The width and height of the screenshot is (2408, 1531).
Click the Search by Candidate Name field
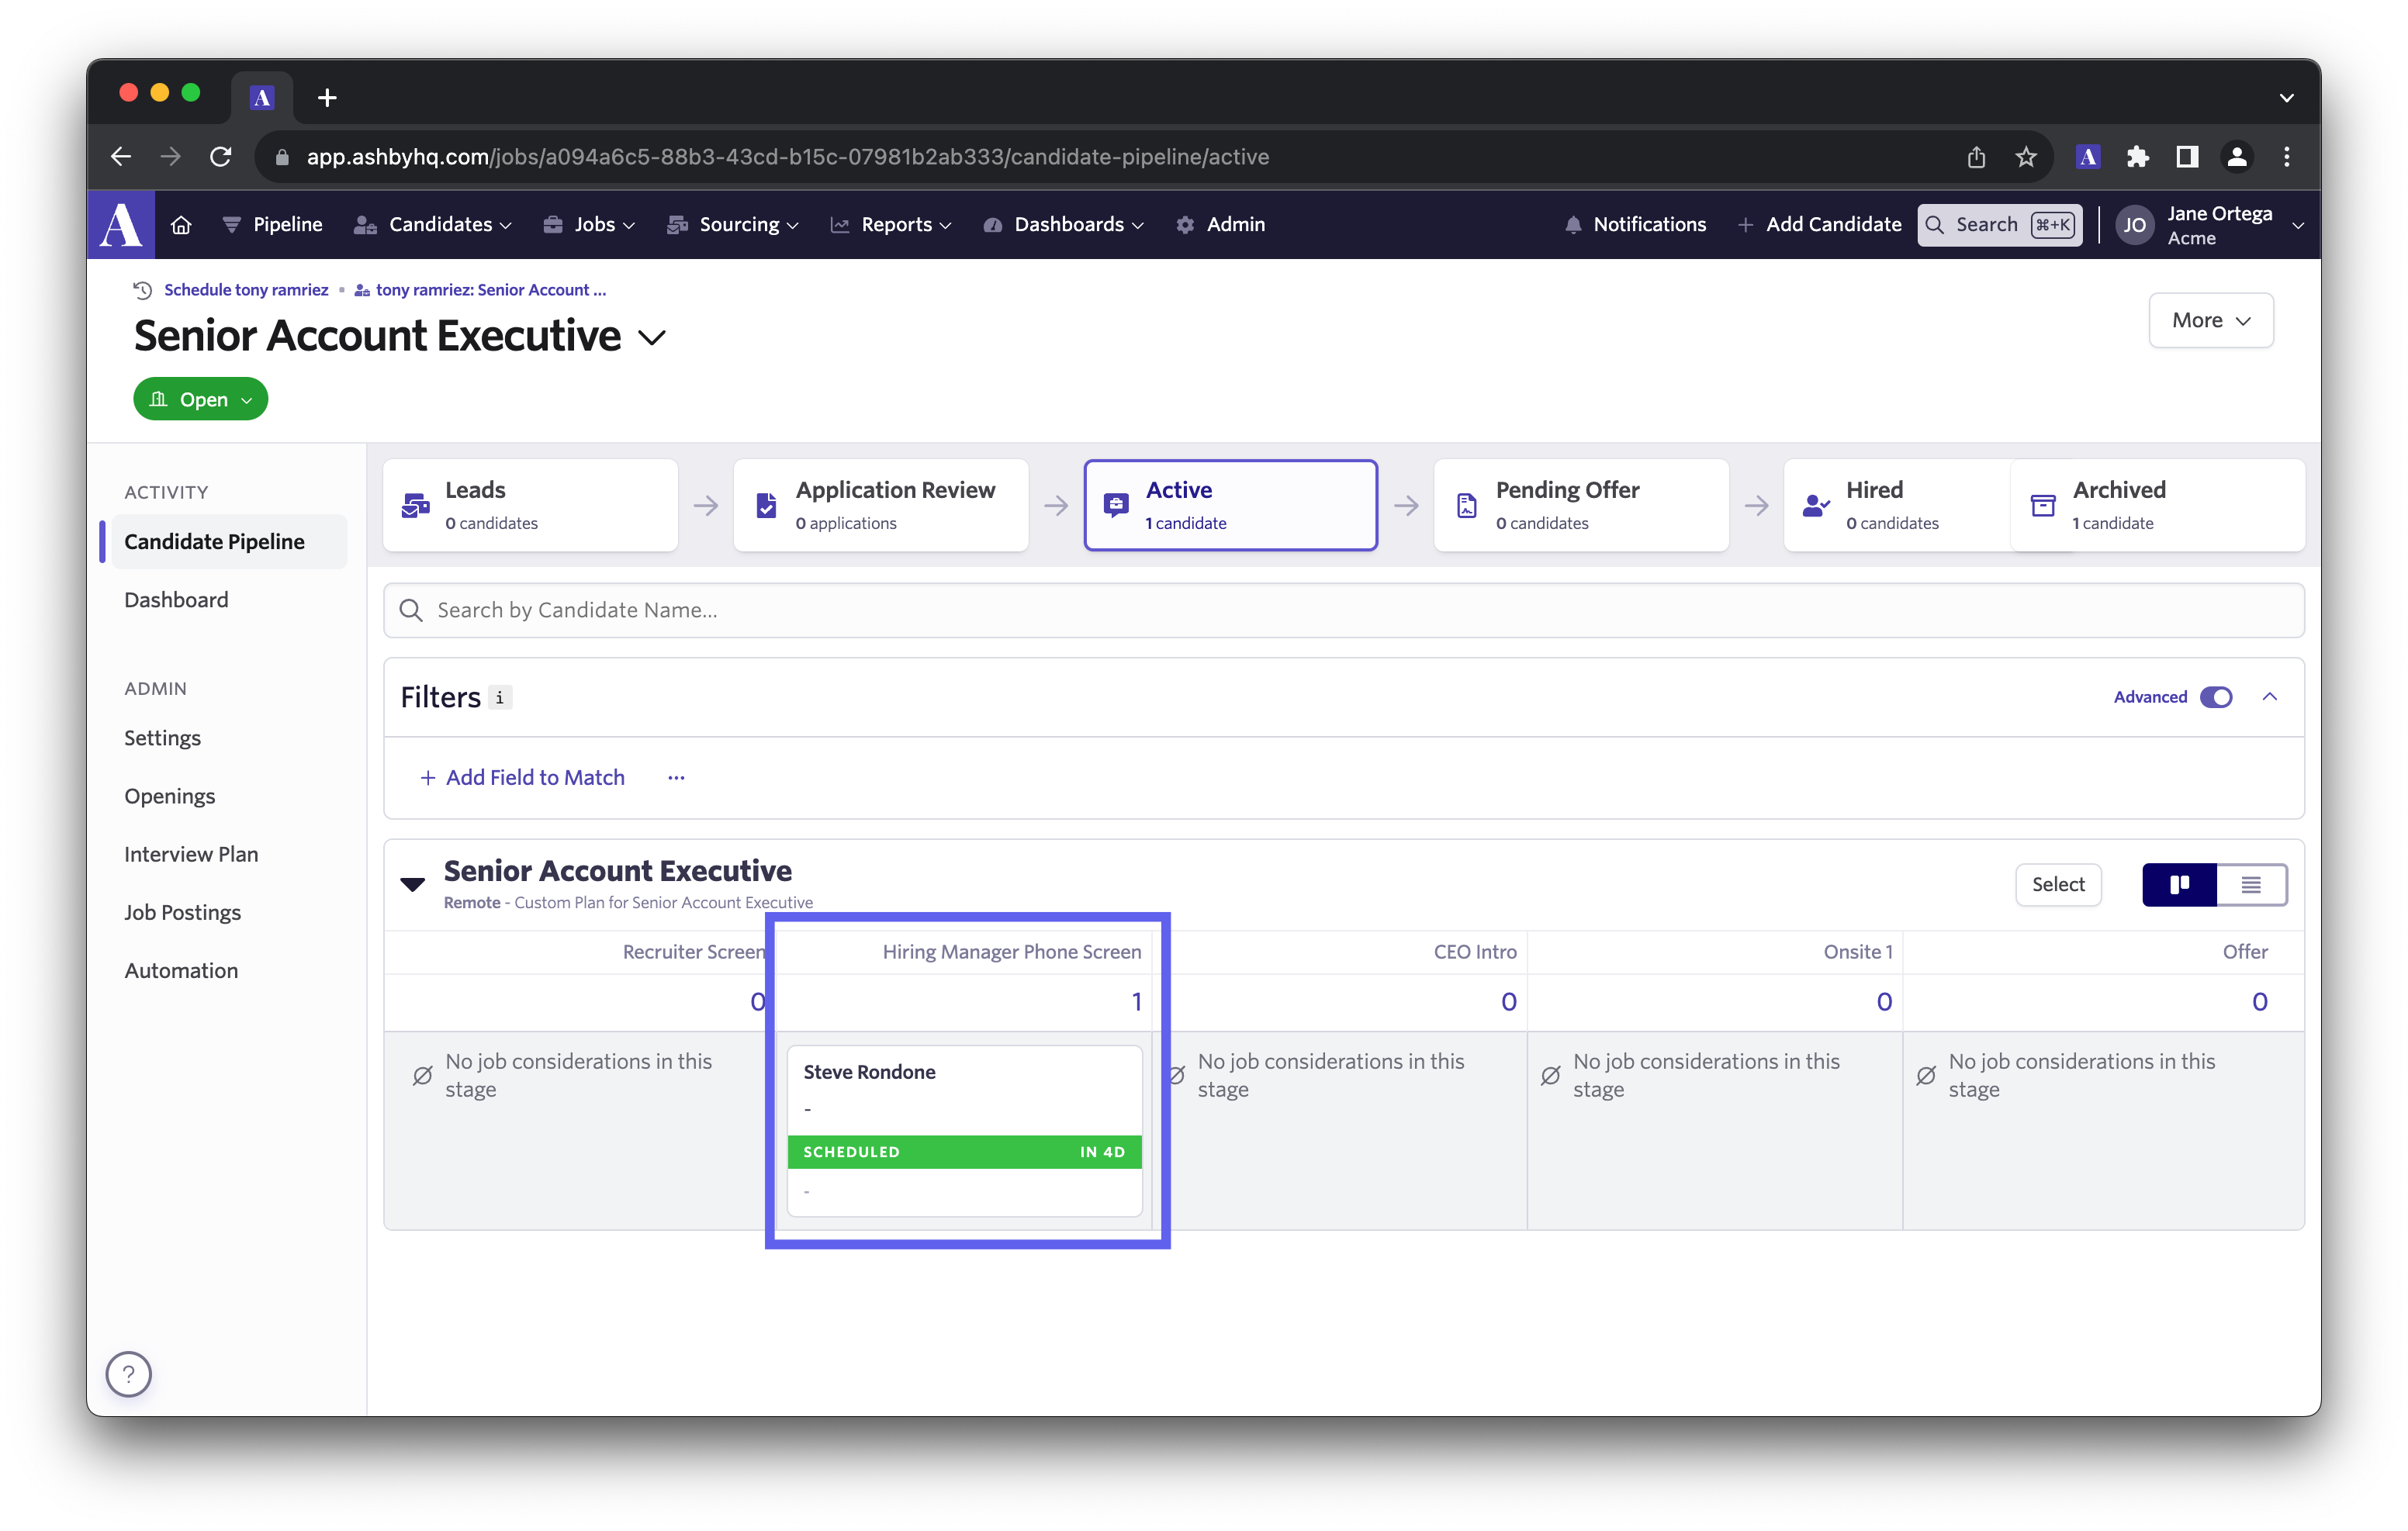coord(1343,610)
